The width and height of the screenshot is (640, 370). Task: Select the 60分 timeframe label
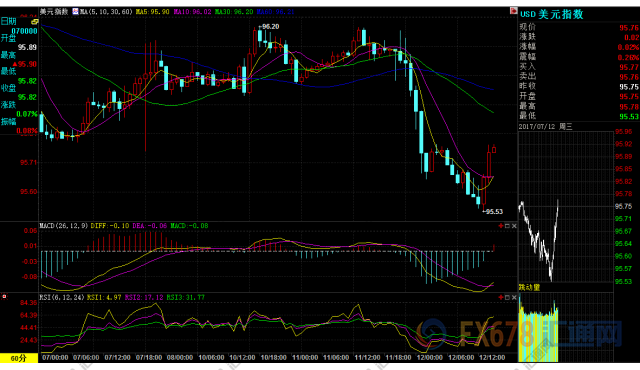coord(19,358)
